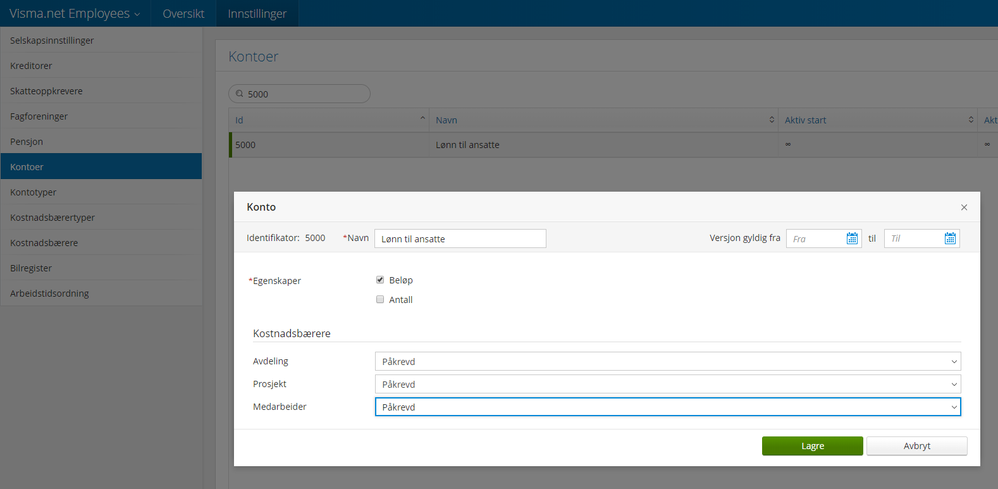Open Kostnadsbærere in sidebar

pyautogui.click(x=101, y=243)
